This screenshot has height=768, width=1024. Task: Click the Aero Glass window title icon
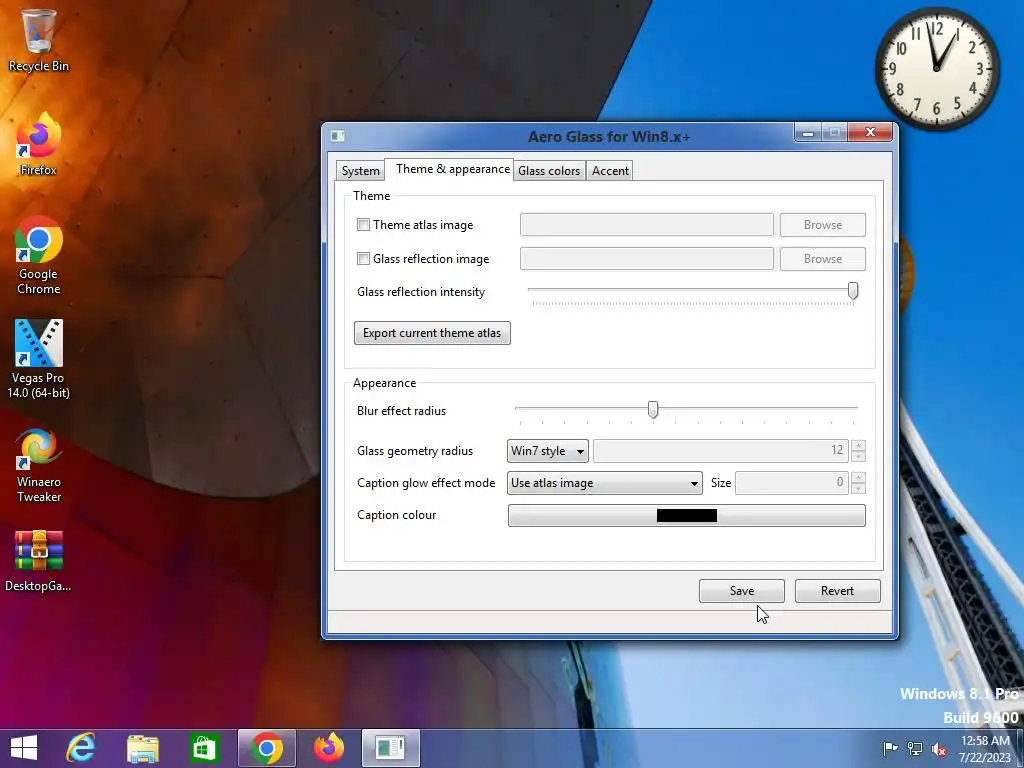(x=338, y=136)
